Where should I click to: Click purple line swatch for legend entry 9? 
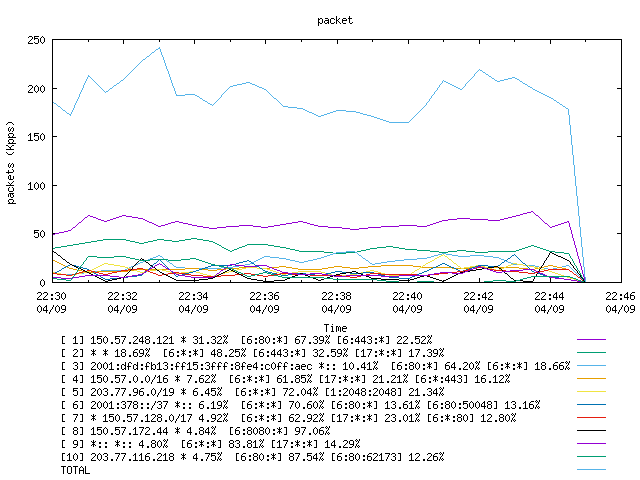point(591,444)
